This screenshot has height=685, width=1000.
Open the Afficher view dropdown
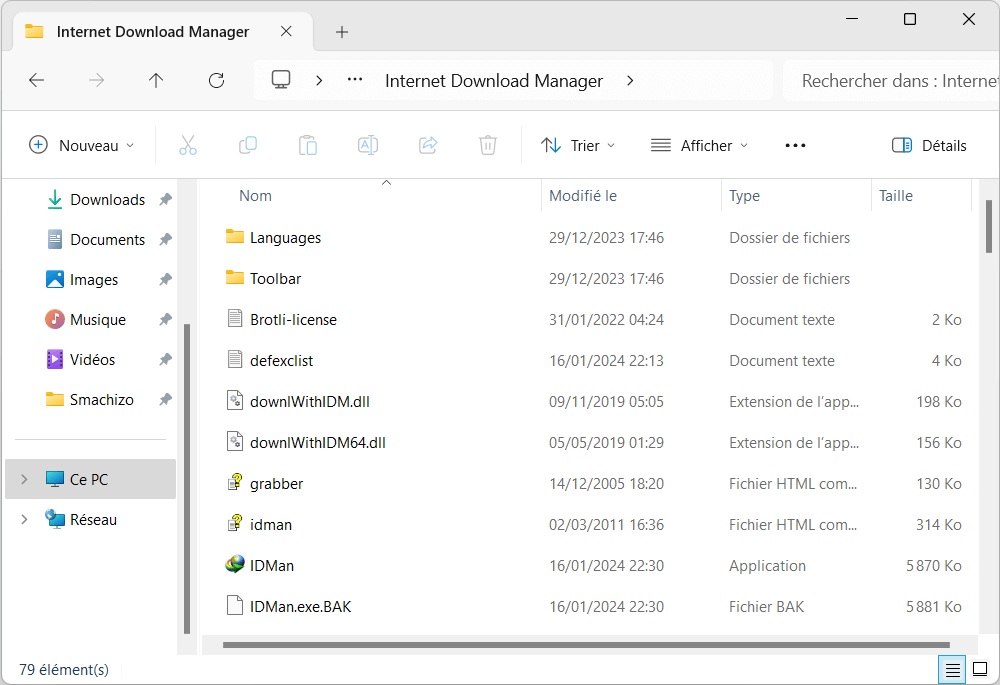pos(699,145)
